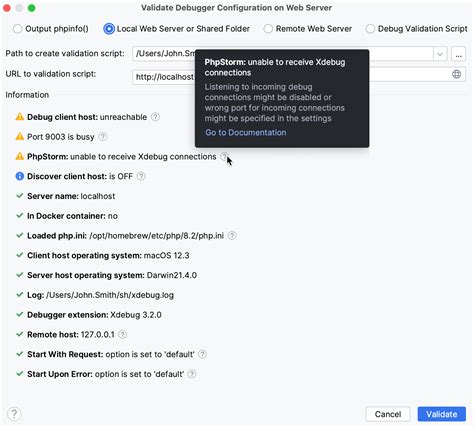Click help icon beside Port 9003 is busy
474x427 pixels.
coord(103,137)
